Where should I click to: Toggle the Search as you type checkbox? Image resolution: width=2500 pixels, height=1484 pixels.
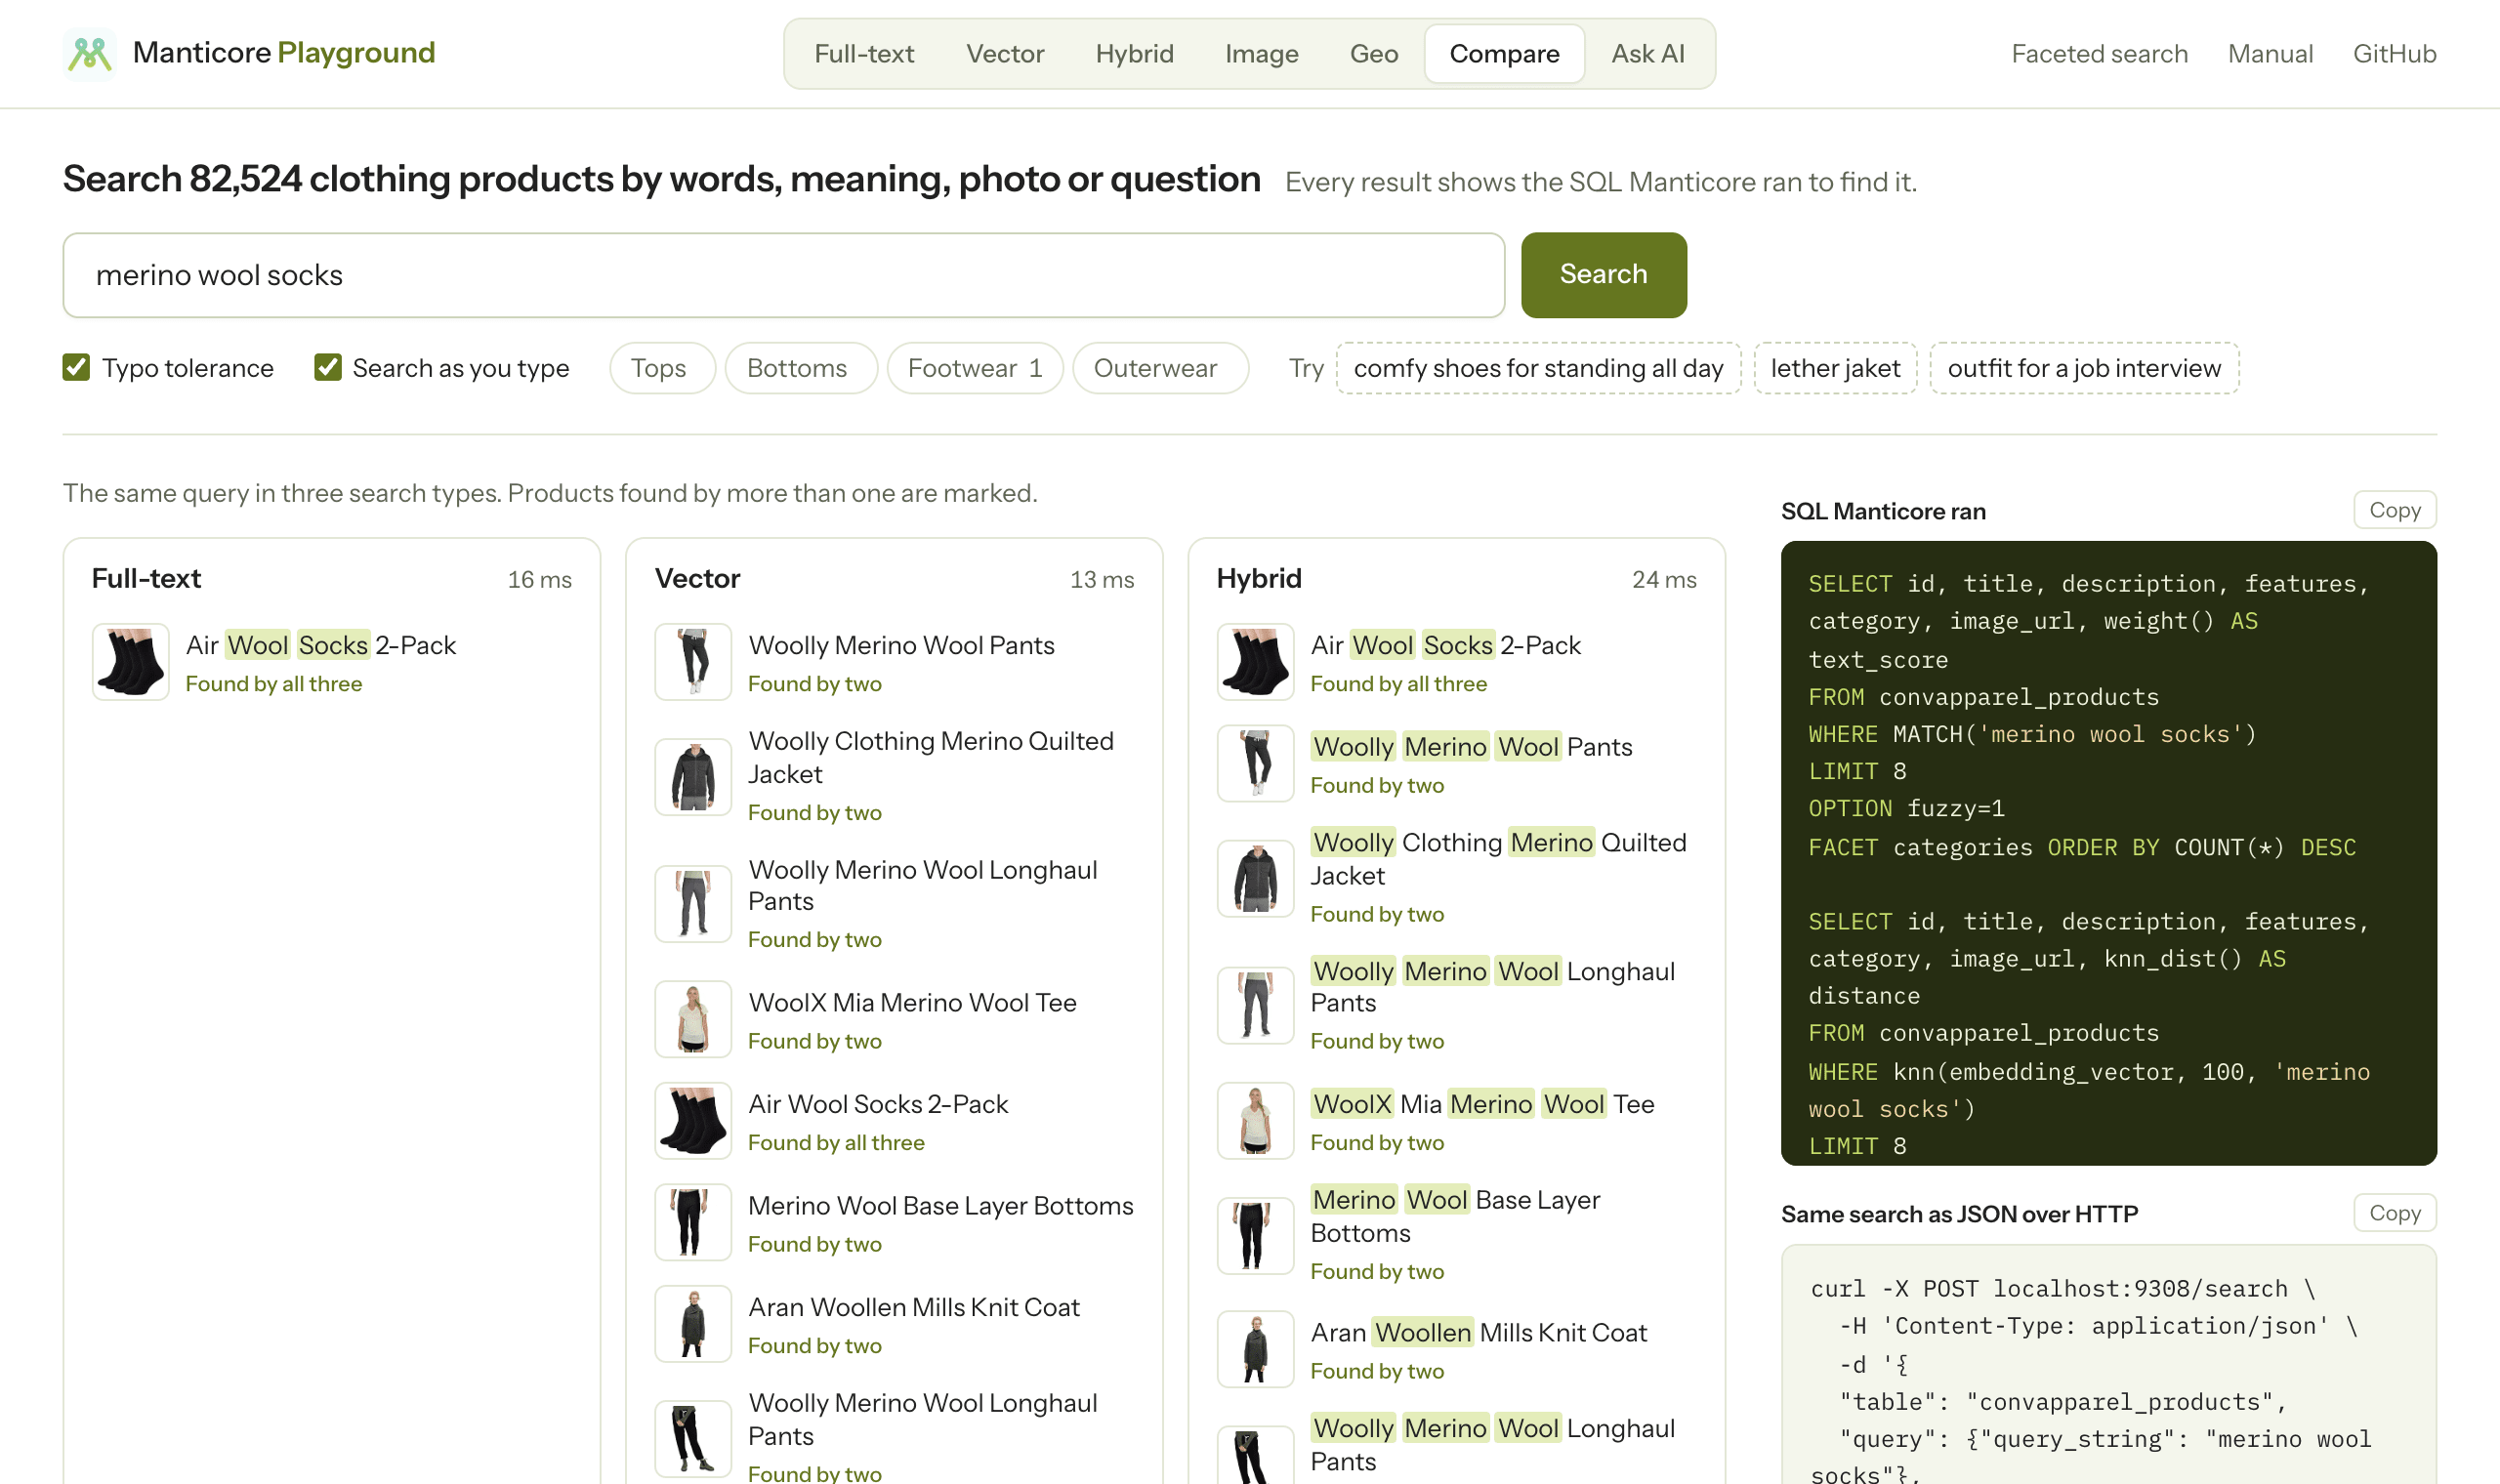(x=328, y=367)
